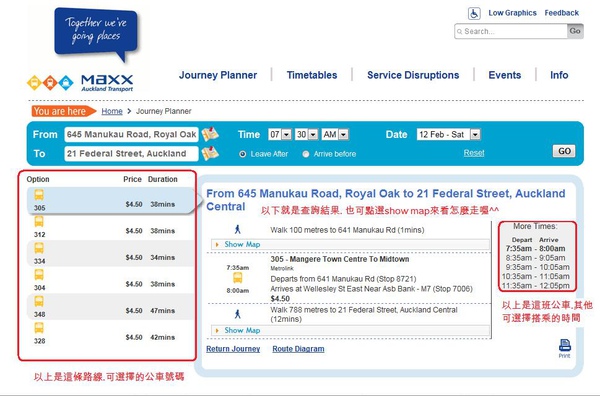Click the search Go button
Viewport: 600px width, 396px height.
575,31
